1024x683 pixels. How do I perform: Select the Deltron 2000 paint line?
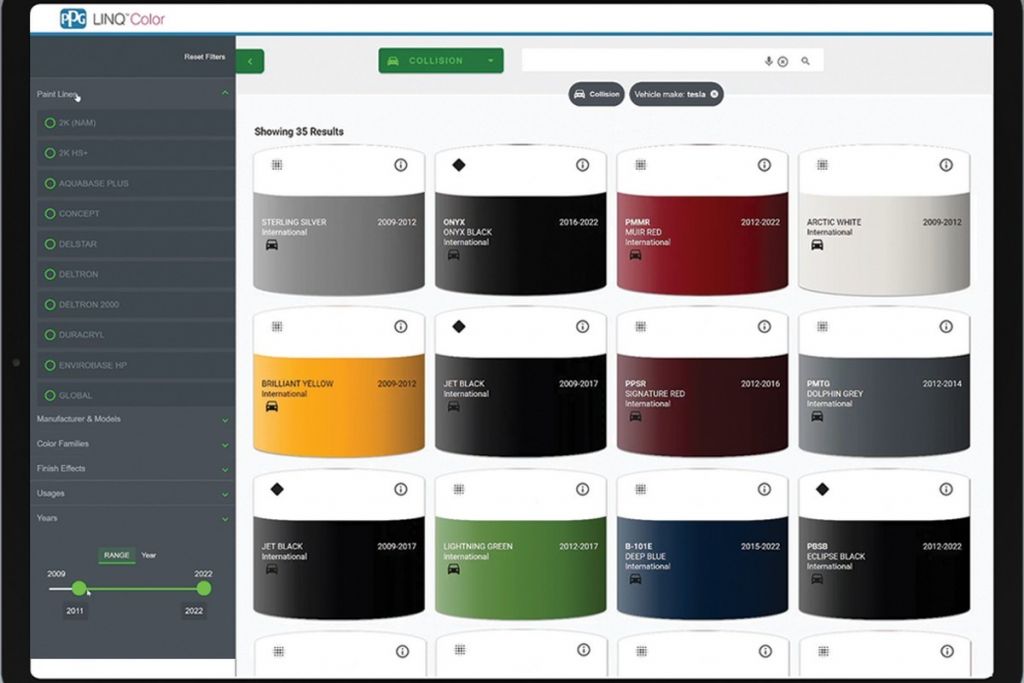coord(136,304)
